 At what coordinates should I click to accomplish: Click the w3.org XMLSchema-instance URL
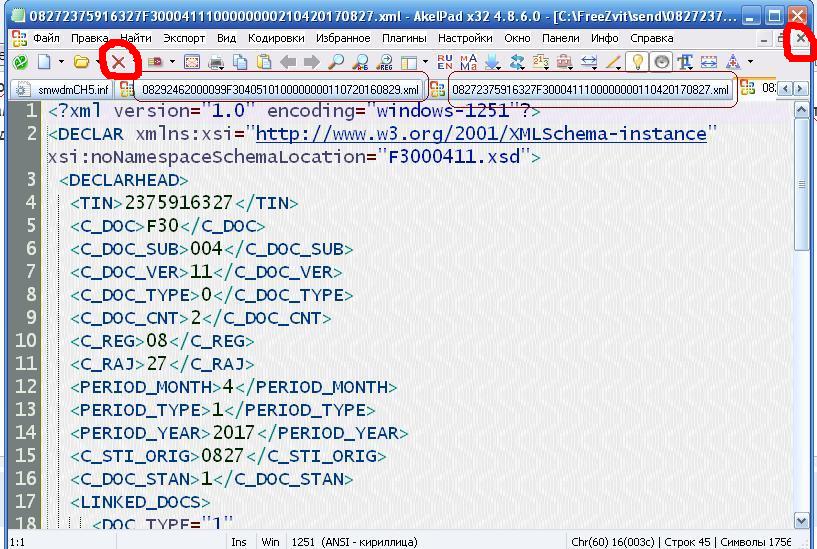(x=480, y=133)
